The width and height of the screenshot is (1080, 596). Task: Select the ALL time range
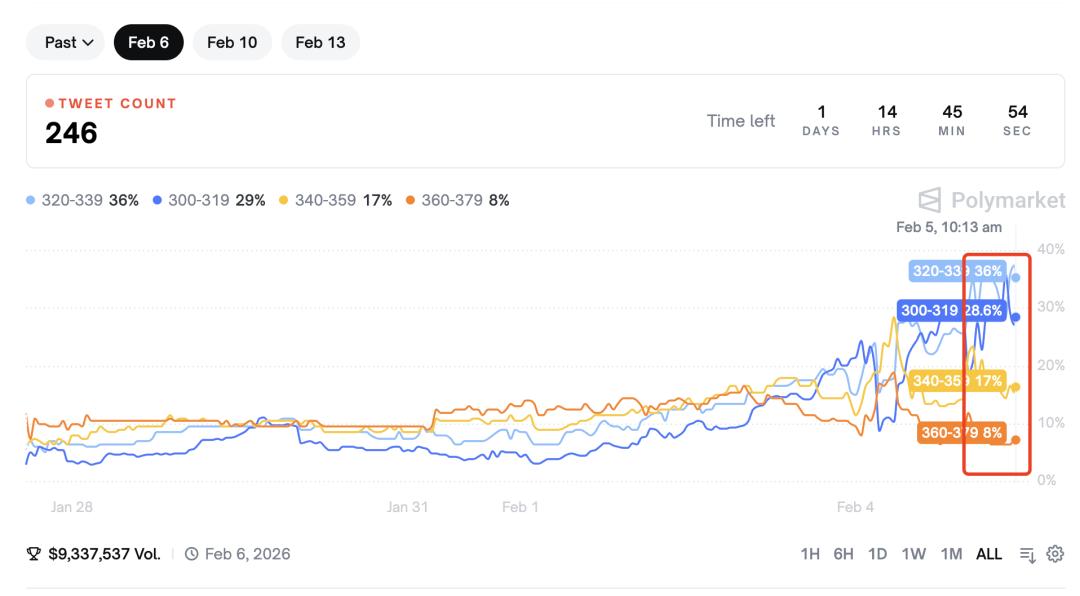[989, 554]
